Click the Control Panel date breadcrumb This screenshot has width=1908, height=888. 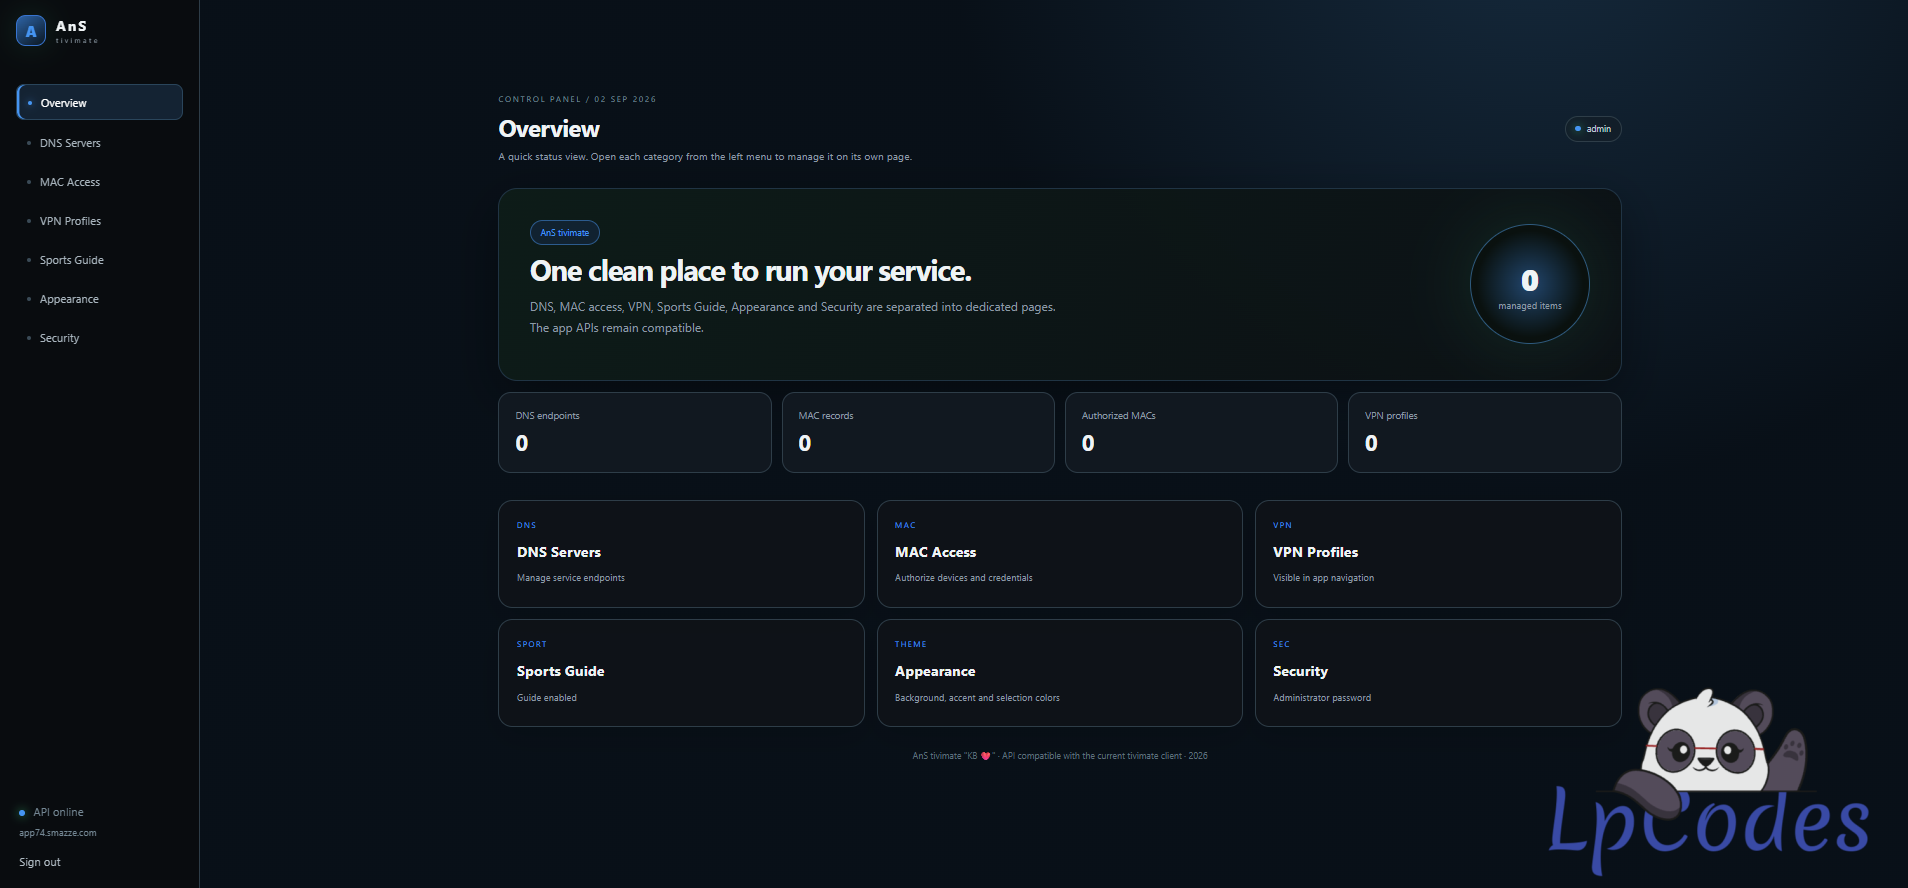[x=577, y=99]
